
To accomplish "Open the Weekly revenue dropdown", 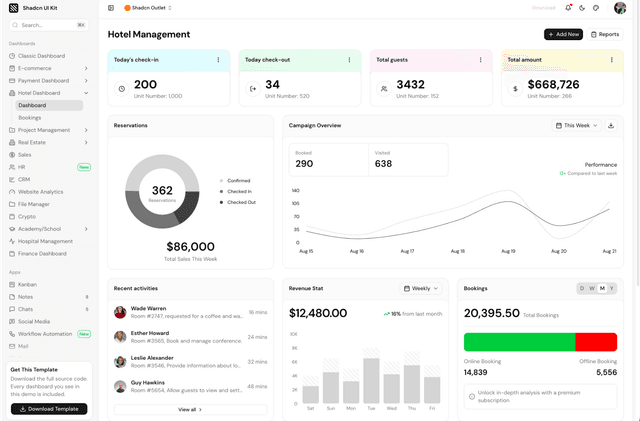I will (421, 288).
